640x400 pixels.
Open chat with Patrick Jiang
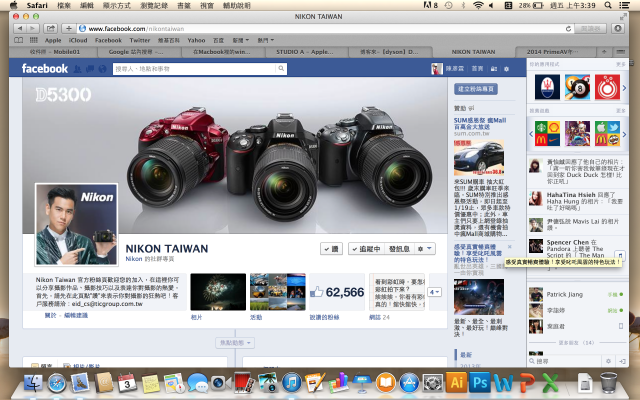(578, 294)
